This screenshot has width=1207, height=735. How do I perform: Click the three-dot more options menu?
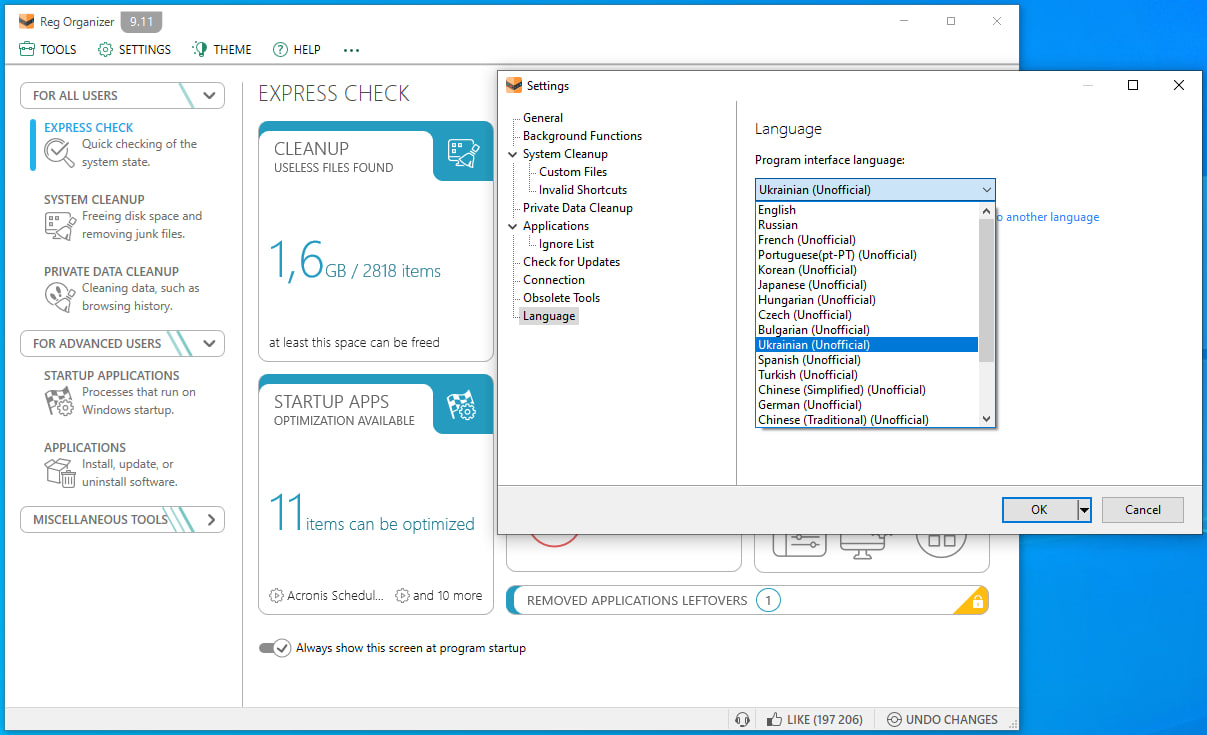[x=351, y=50]
